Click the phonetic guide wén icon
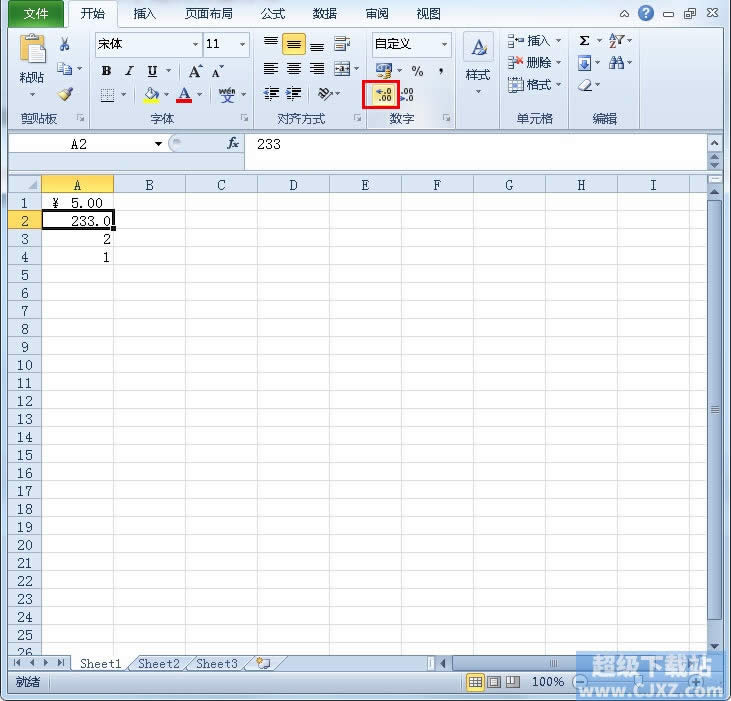 (x=227, y=95)
